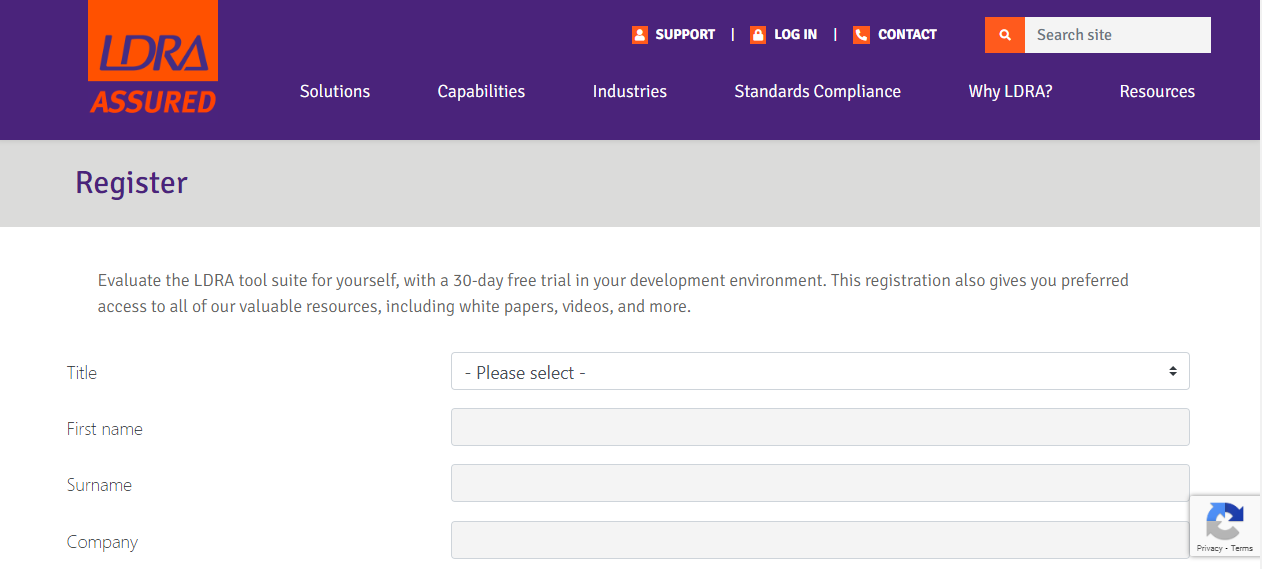Open the Solutions menu
The height and width of the screenshot is (569, 1262).
335,91
